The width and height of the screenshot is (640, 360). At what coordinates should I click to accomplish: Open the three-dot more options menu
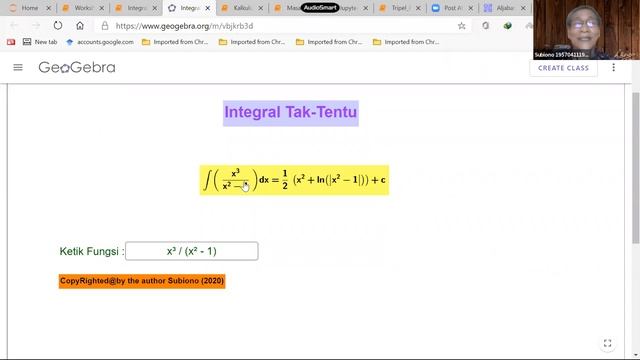(613, 67)
